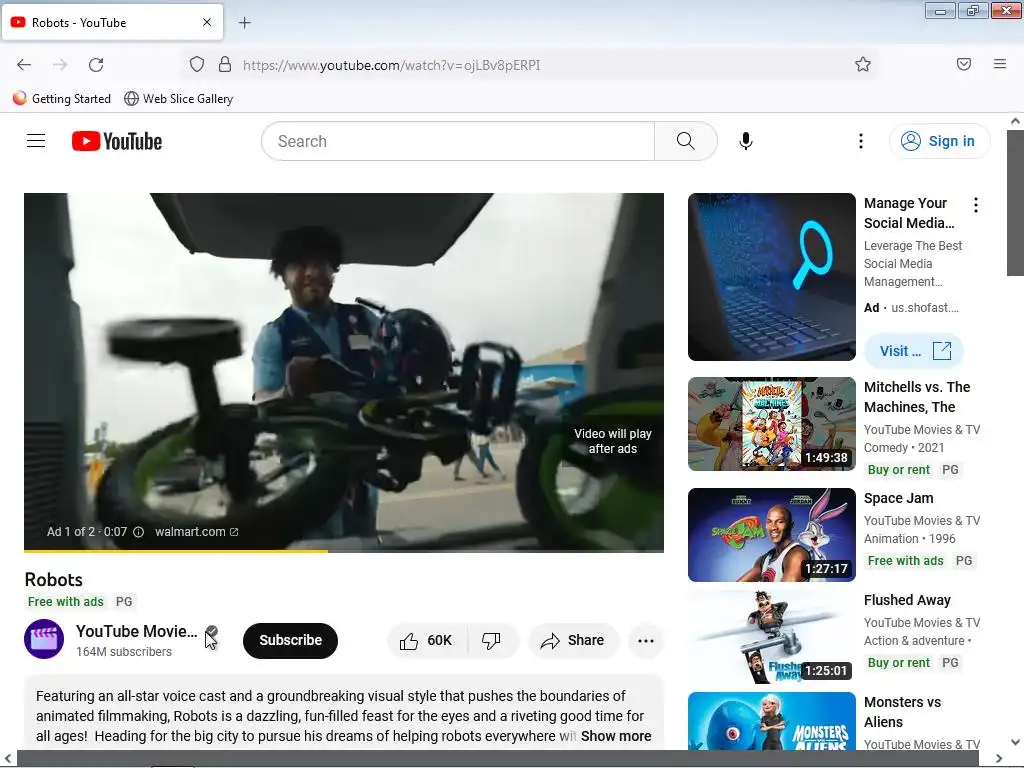Screen dimensions: 1024x768
Task: Open the Manage Your Social Media ad thumbnail
Action: coord(771,277)
